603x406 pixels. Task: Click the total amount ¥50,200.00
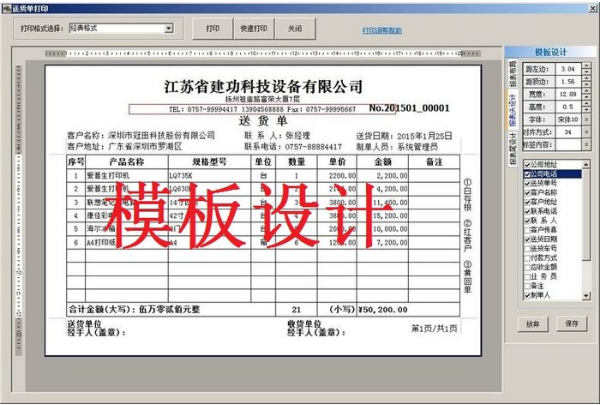coord(383,309)
